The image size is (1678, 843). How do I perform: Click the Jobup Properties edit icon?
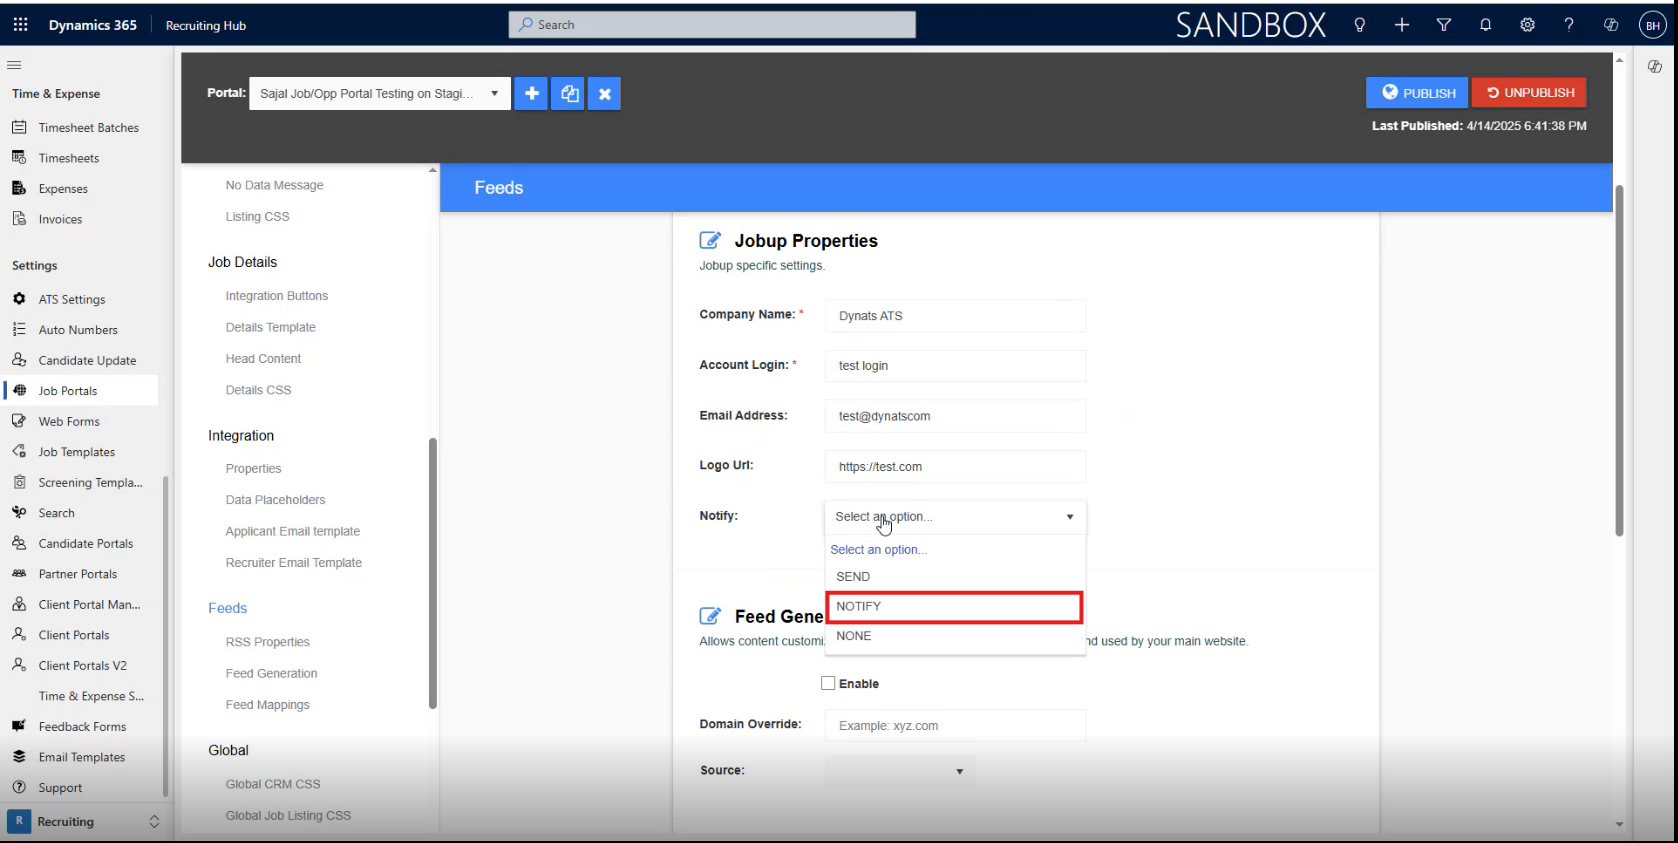click(x=710, y=240)
